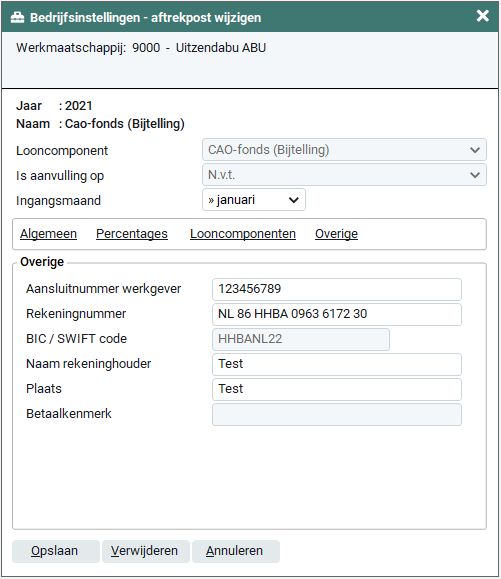Switch to the Algemeen tab

tap(48, 234)
